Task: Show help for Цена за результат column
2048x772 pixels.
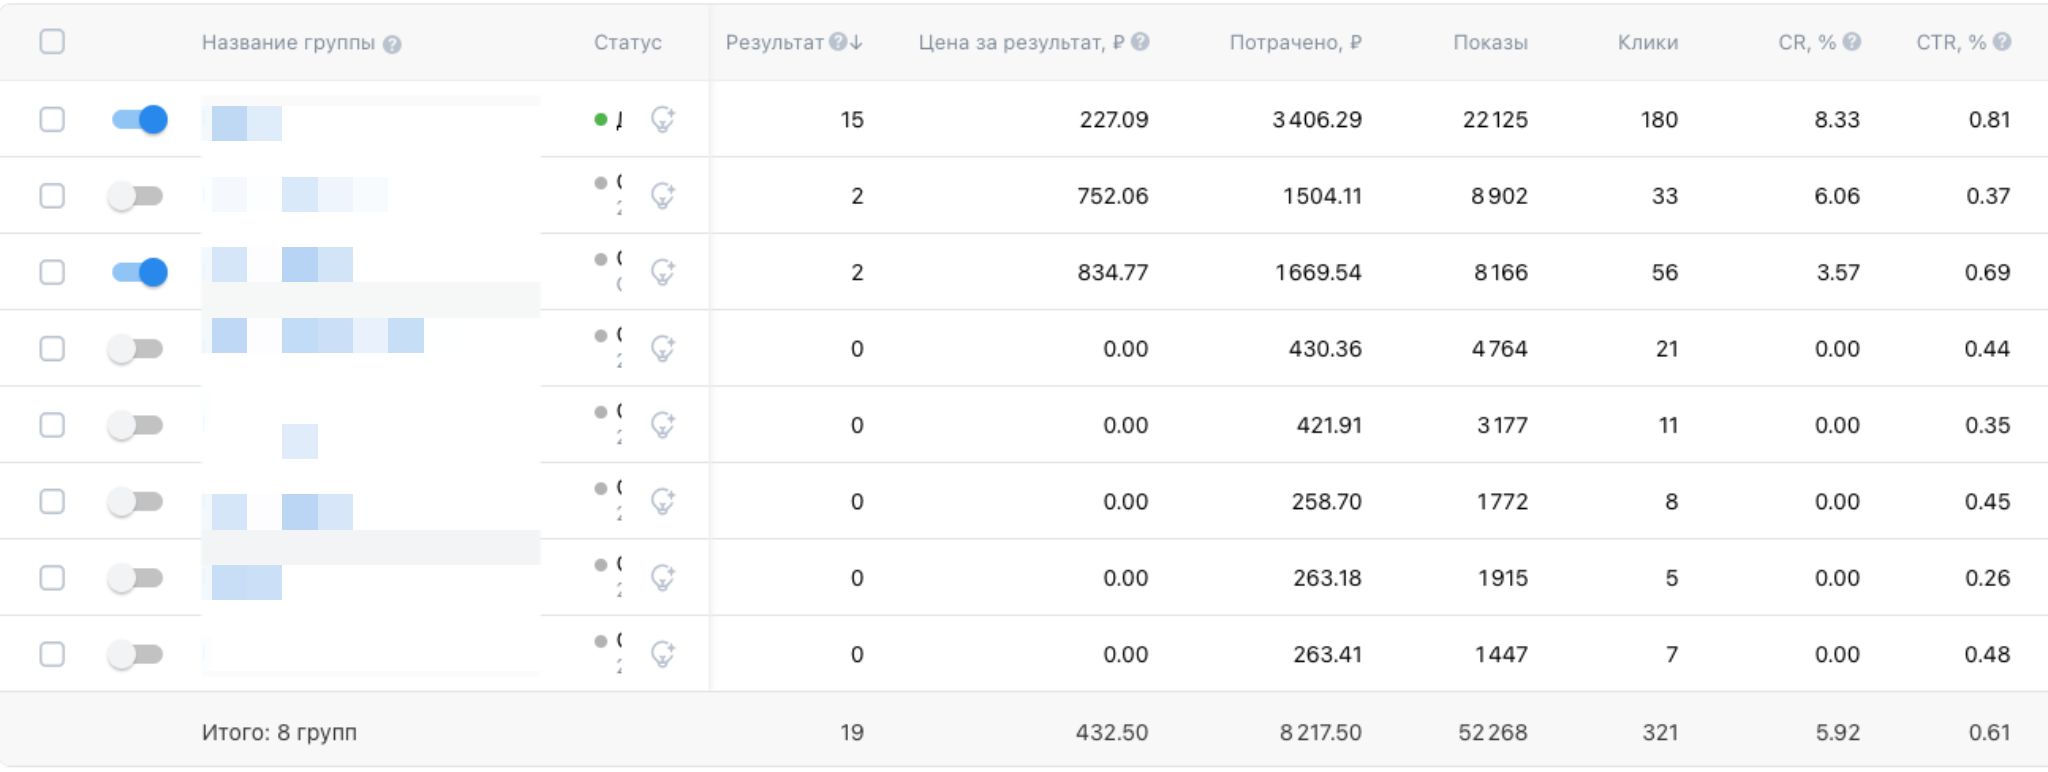Action: click(x=1140, y=42)
